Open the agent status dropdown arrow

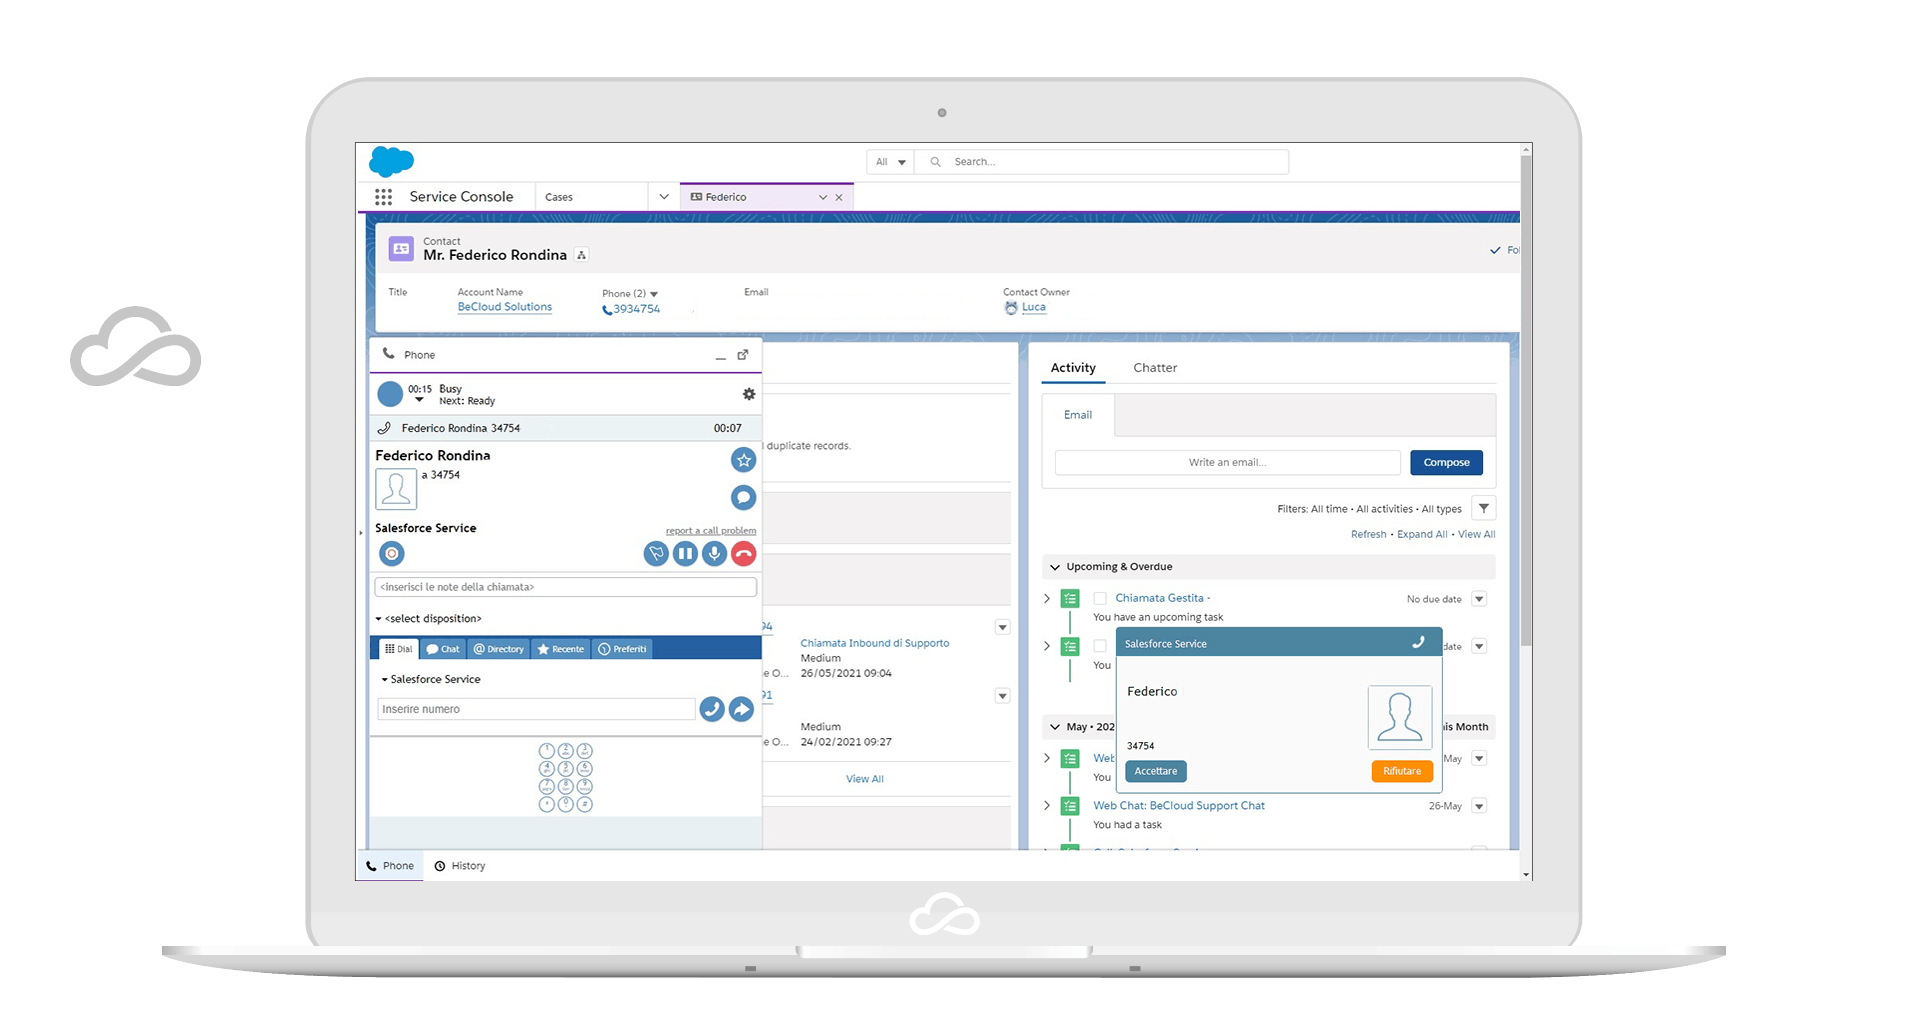[x=419, y=401]
